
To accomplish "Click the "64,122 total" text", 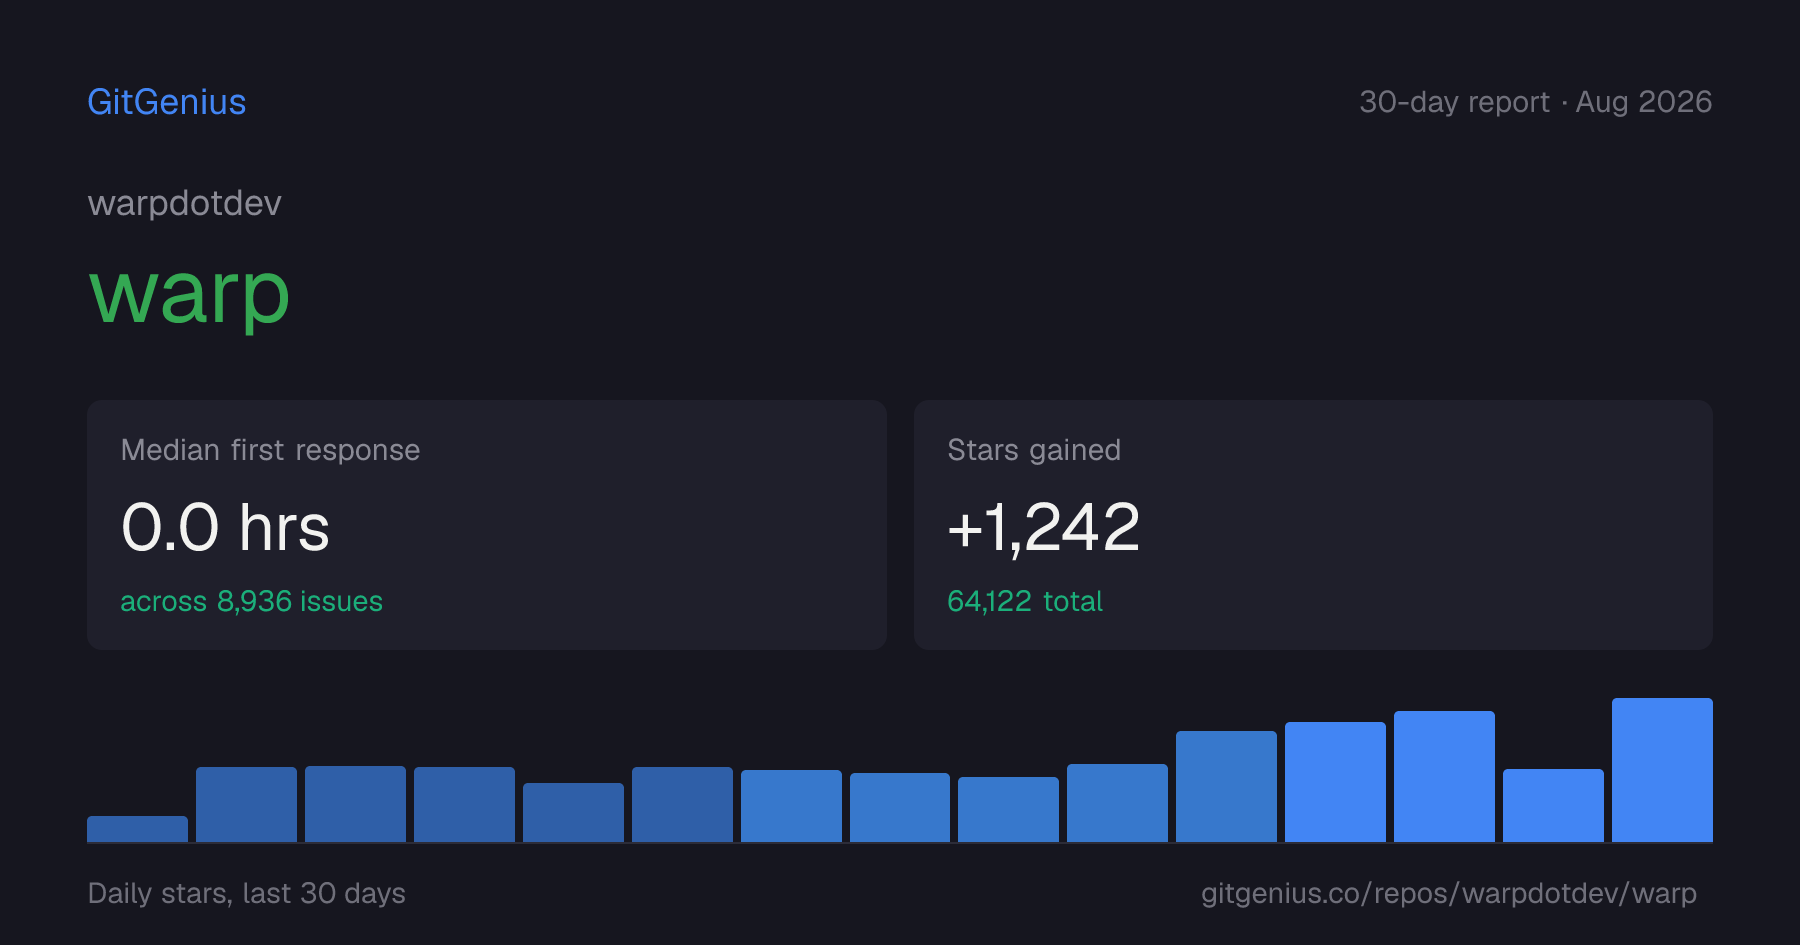I will (x=1025, y=601).
